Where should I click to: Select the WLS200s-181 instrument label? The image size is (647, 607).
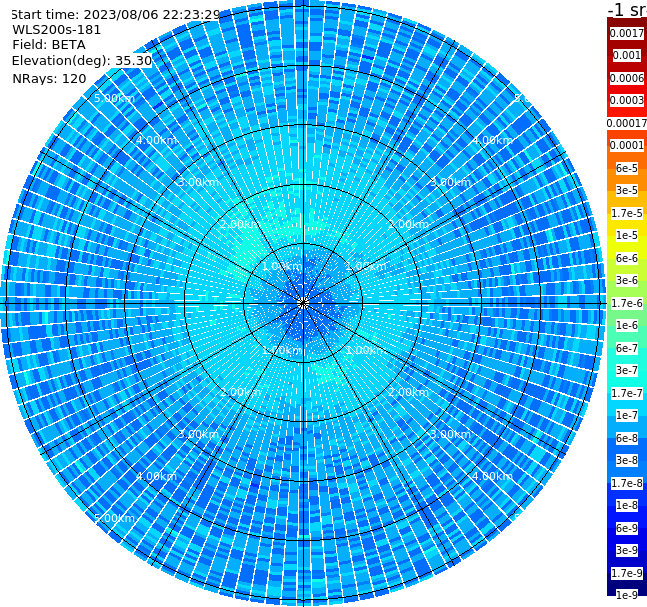pyautogui.click(x=57, y=30)
